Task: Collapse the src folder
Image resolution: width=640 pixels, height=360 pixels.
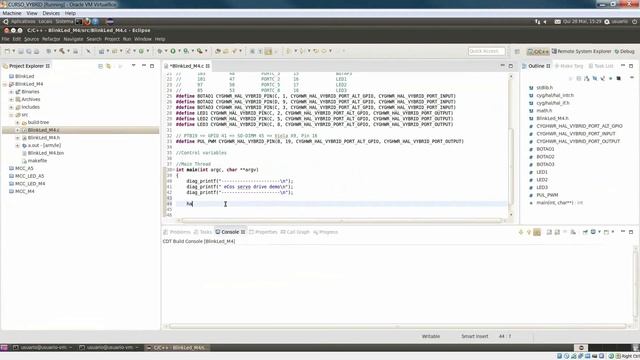Action: pos(11,115)
